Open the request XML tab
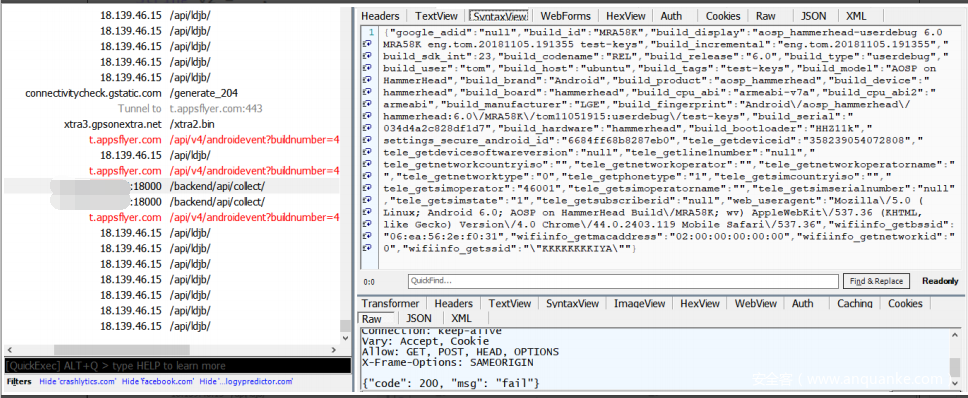 click(856, 17)
